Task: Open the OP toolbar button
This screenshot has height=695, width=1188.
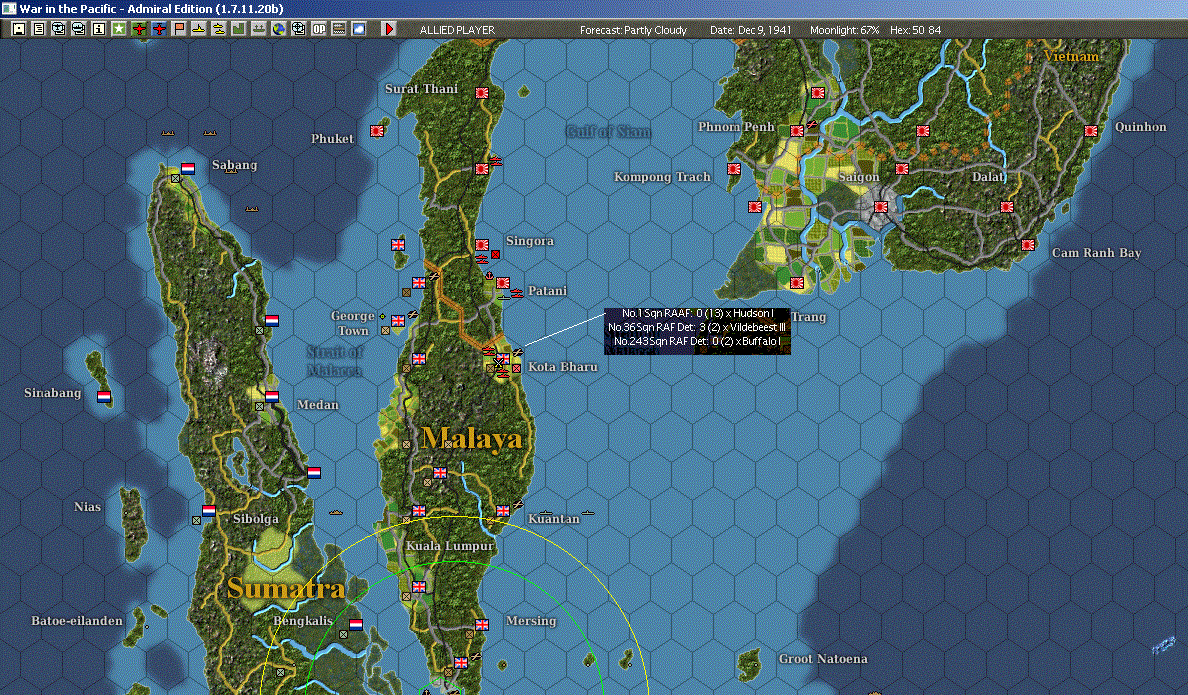Action: (x=319, y=29)
